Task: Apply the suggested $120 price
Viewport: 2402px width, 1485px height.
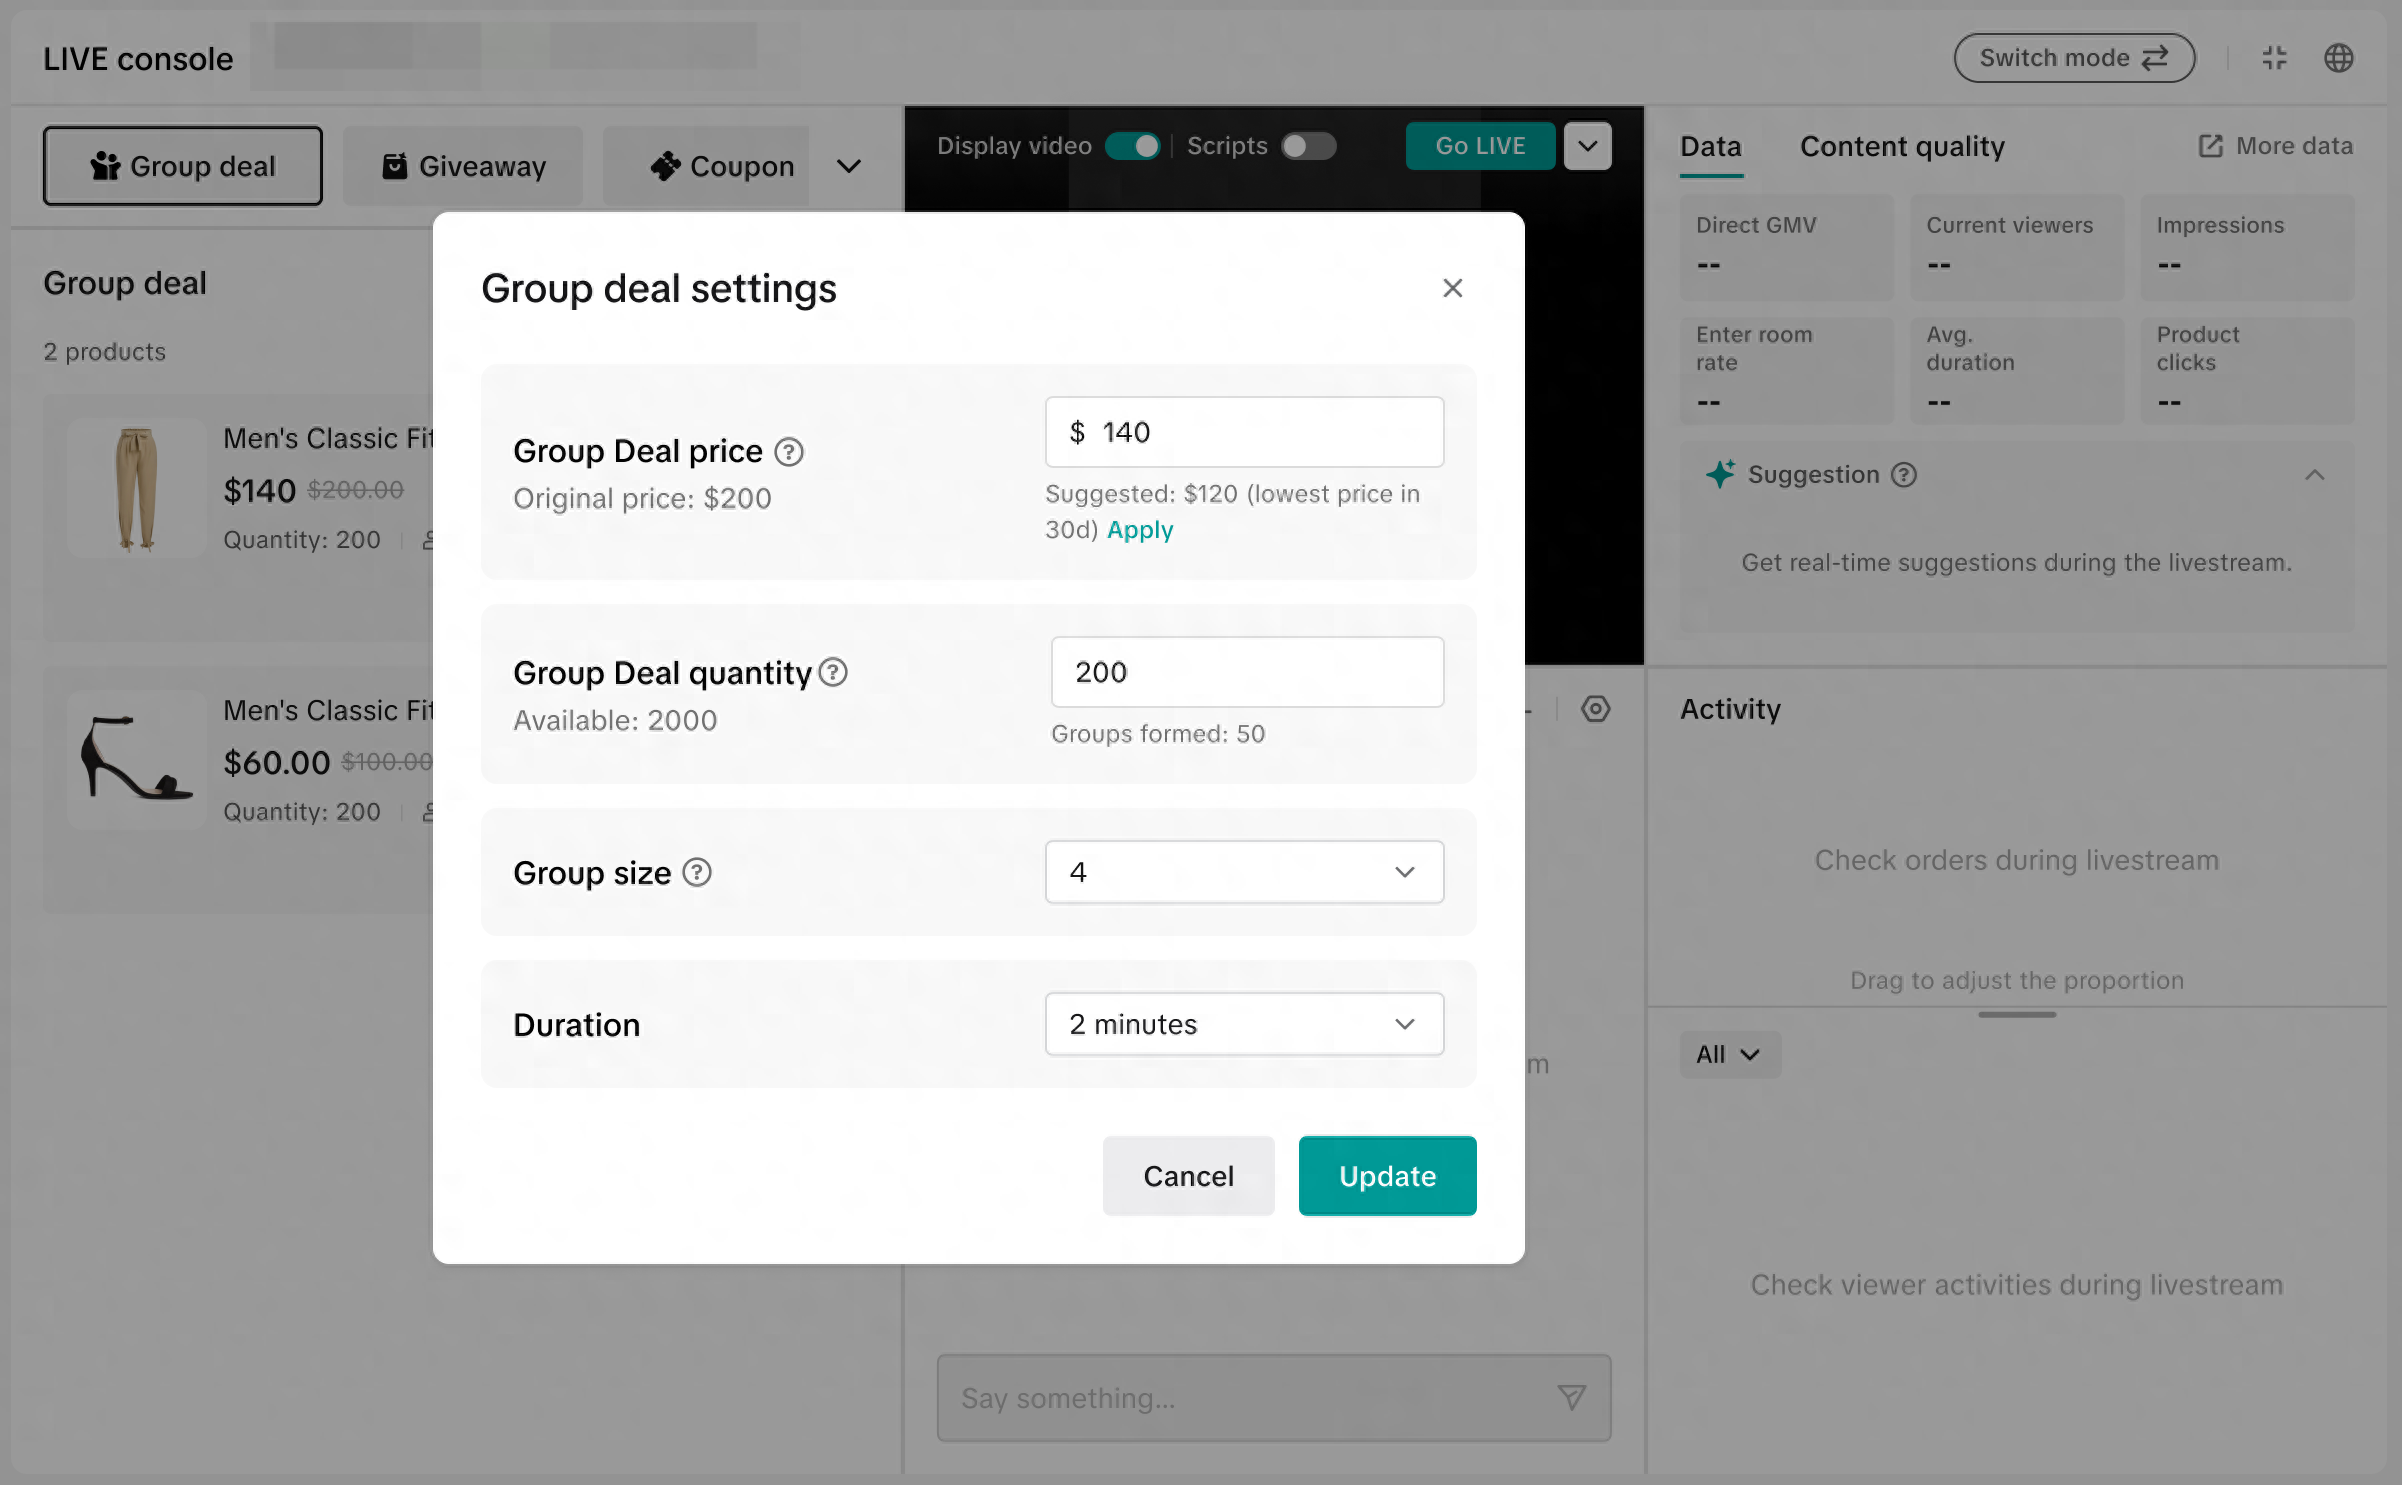Action: click(x=1140, y=530)
